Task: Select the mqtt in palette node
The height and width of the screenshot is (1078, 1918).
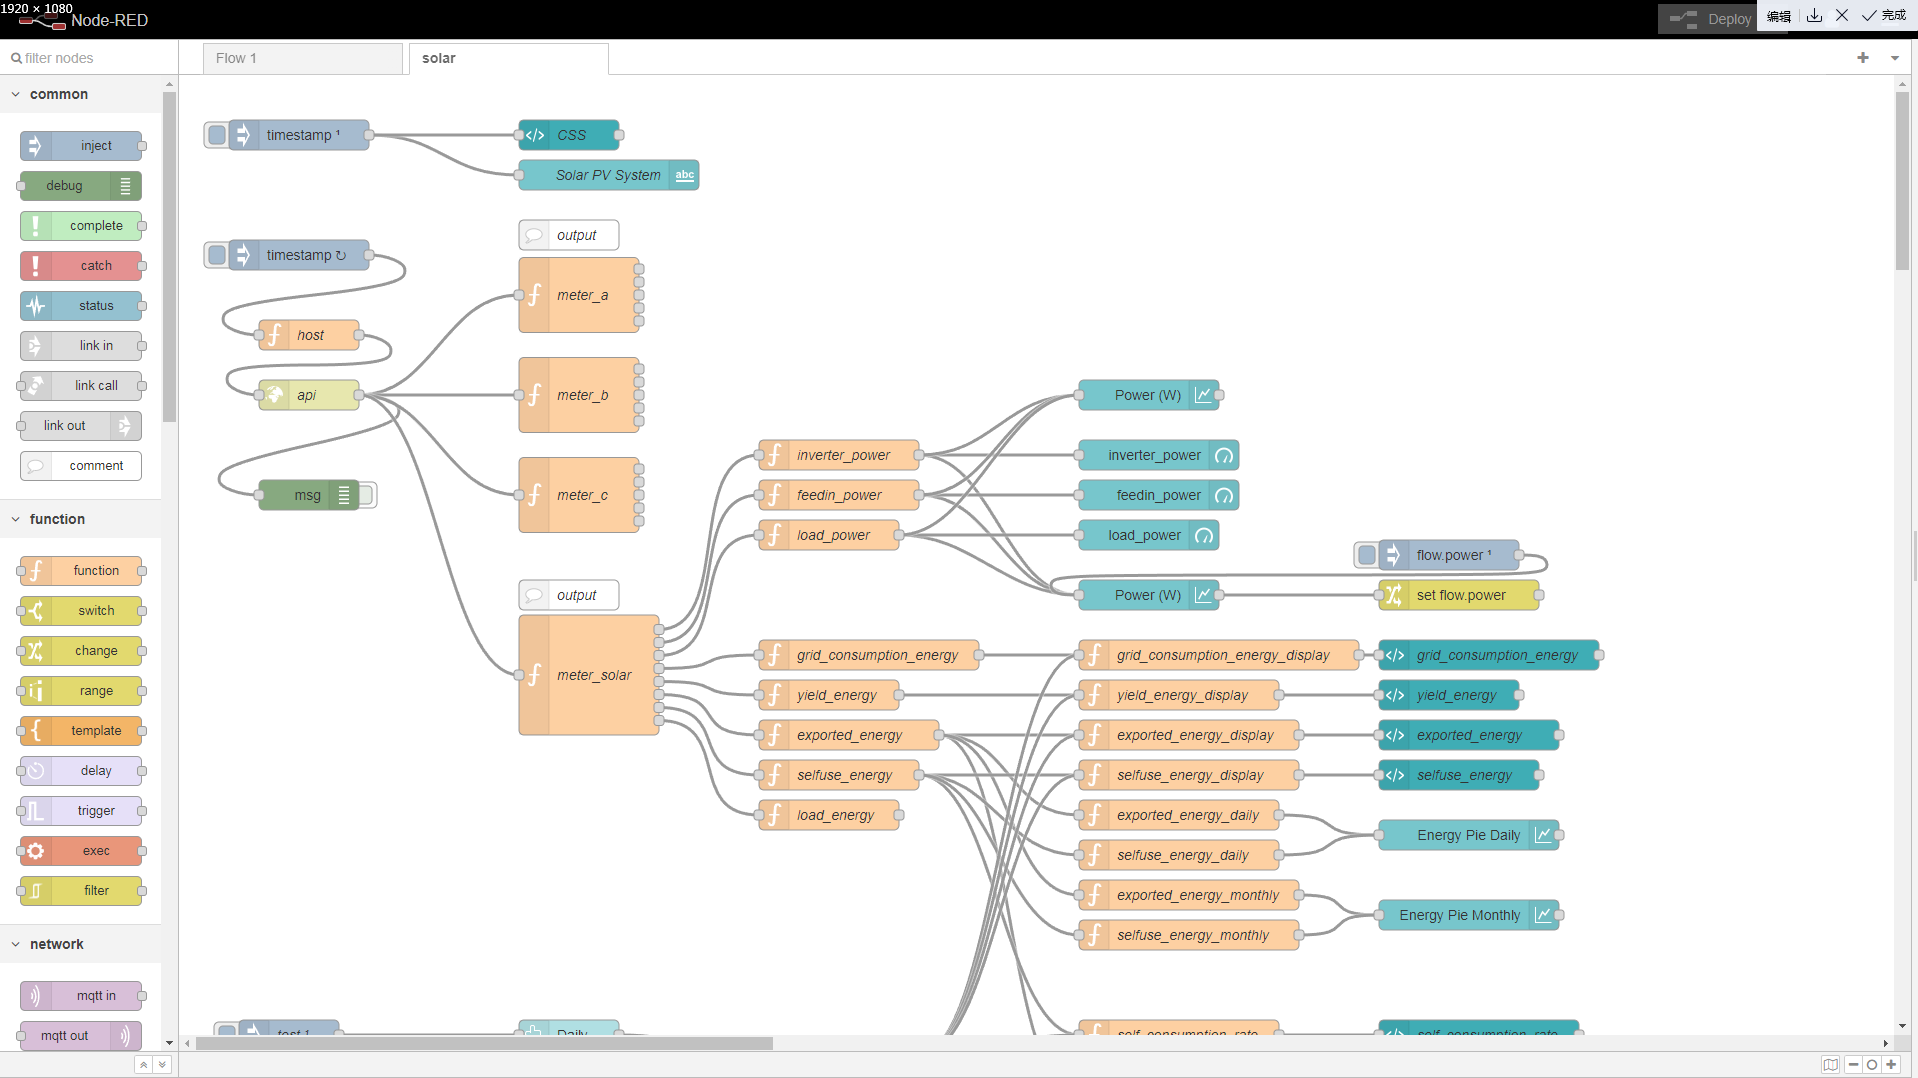Action: [81, 996]
